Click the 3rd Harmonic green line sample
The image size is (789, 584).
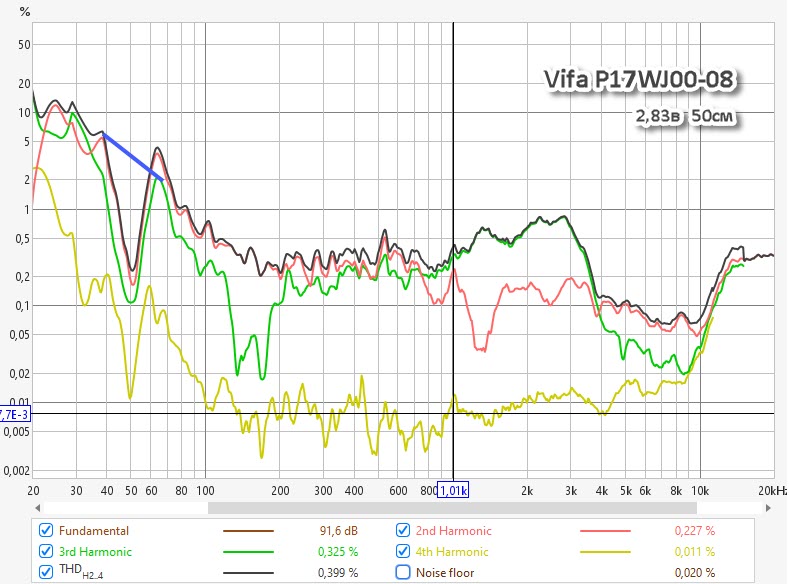pyautogui.click(x=248, y=552)
